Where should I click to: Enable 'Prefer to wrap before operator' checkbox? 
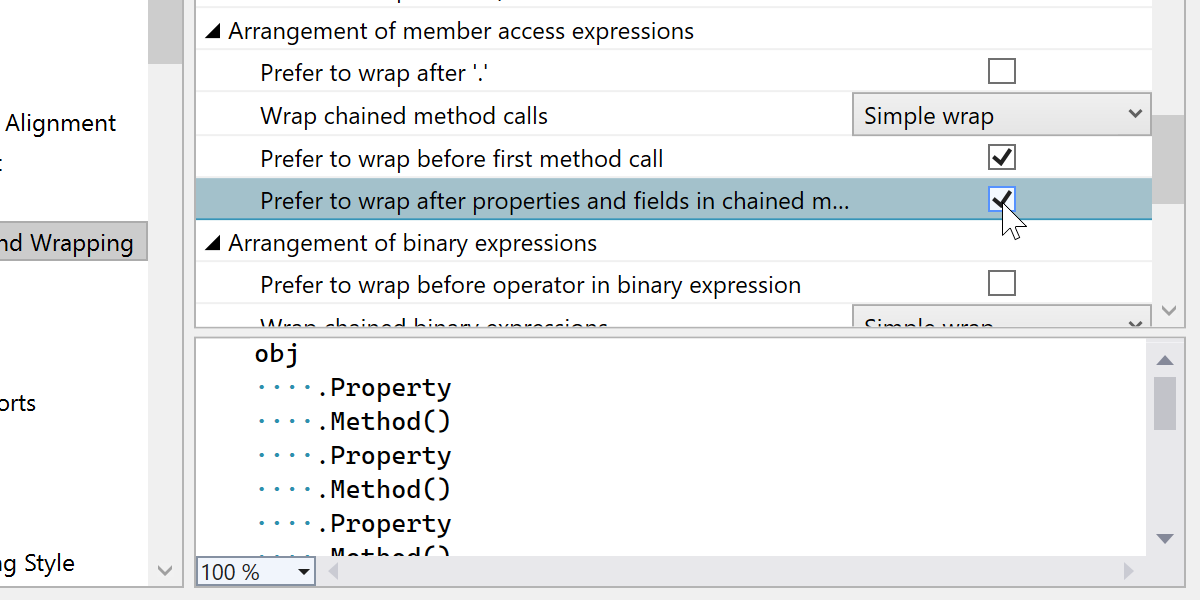pyautogui.click(x=1001, y=284)
